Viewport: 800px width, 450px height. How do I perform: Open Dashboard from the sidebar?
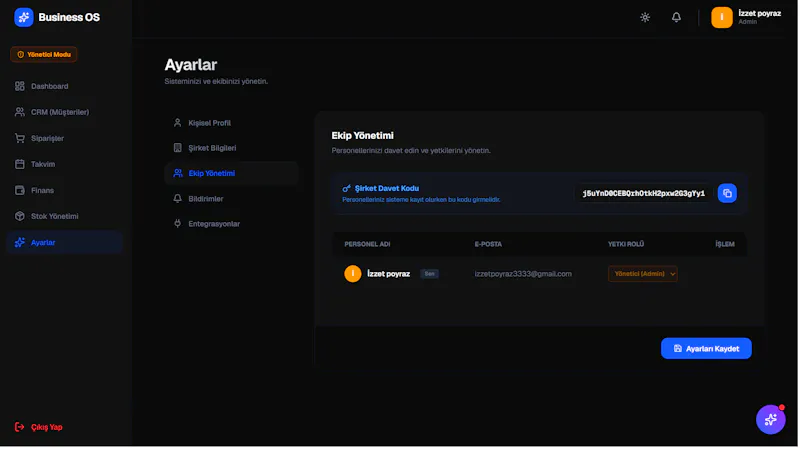[x=64, y=86]
